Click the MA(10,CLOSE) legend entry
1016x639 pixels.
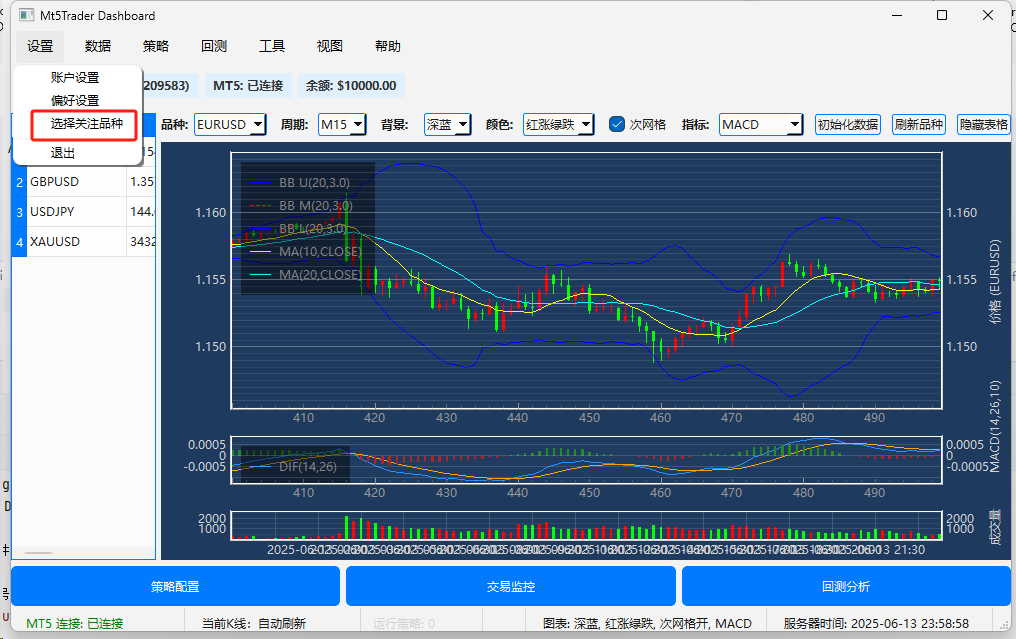click(x=306, y=251)
